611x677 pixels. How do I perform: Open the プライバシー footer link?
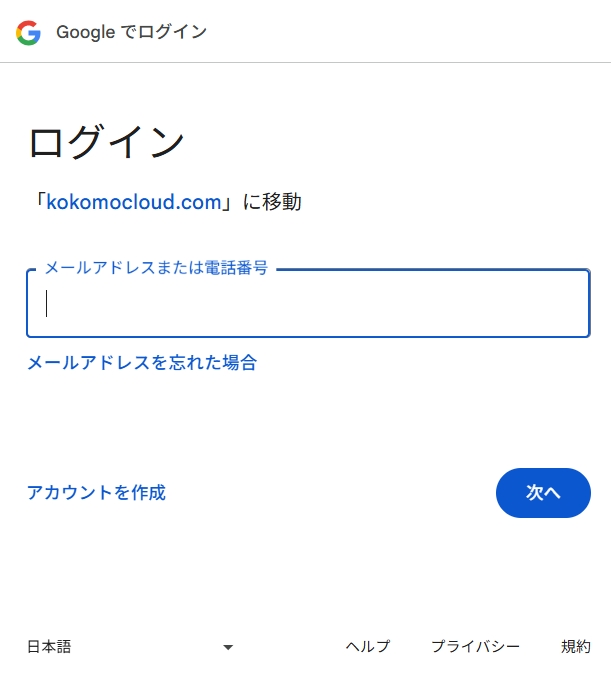click(x=475, y=647)
